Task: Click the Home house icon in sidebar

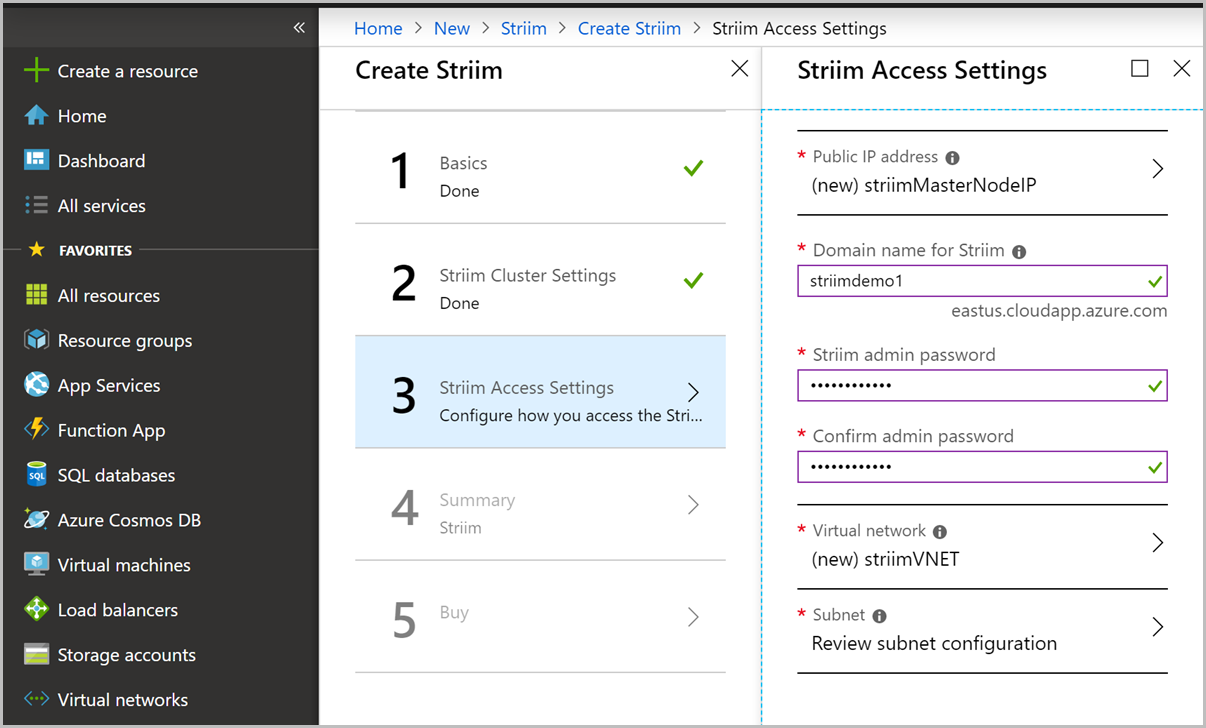Action: pos(36,115)
